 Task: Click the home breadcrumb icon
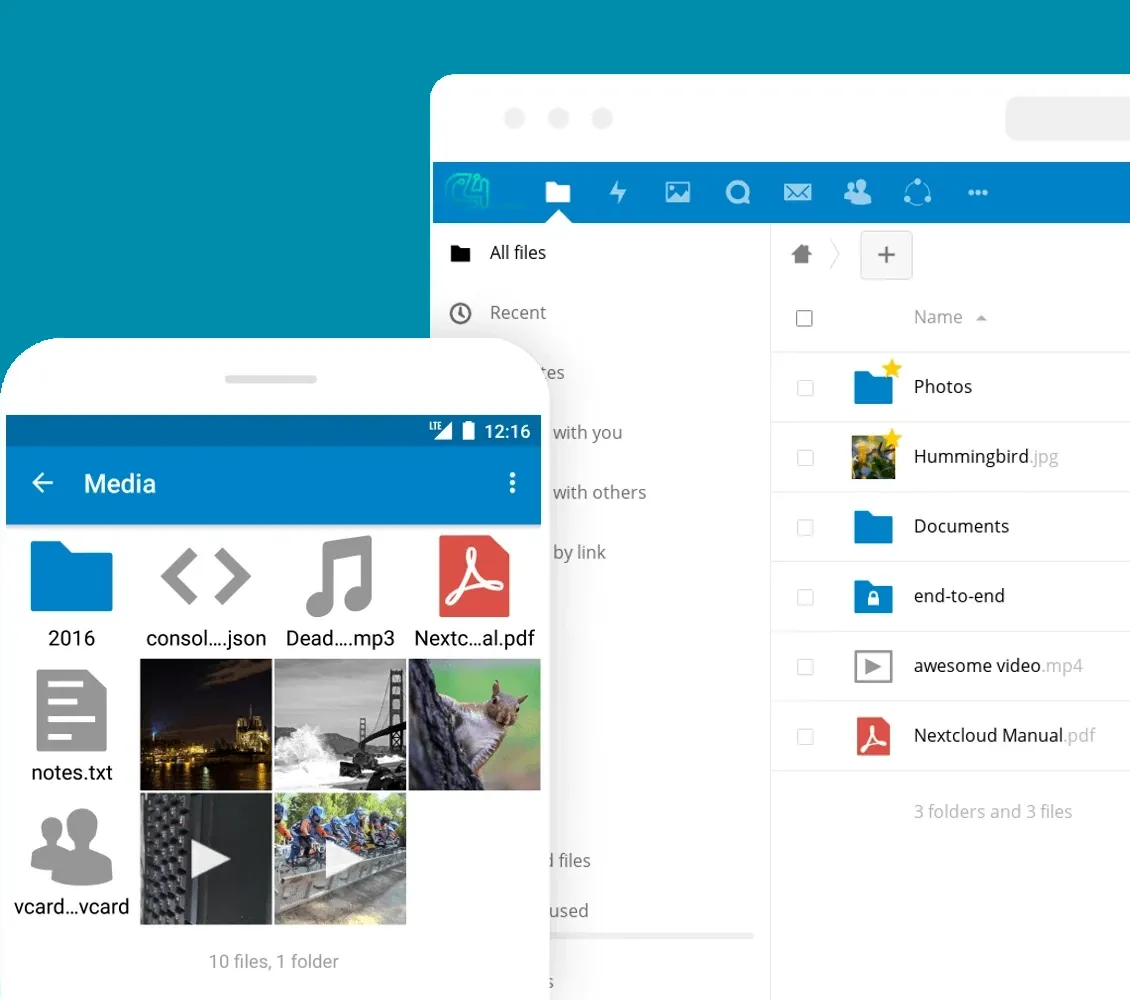coord(801,255)
